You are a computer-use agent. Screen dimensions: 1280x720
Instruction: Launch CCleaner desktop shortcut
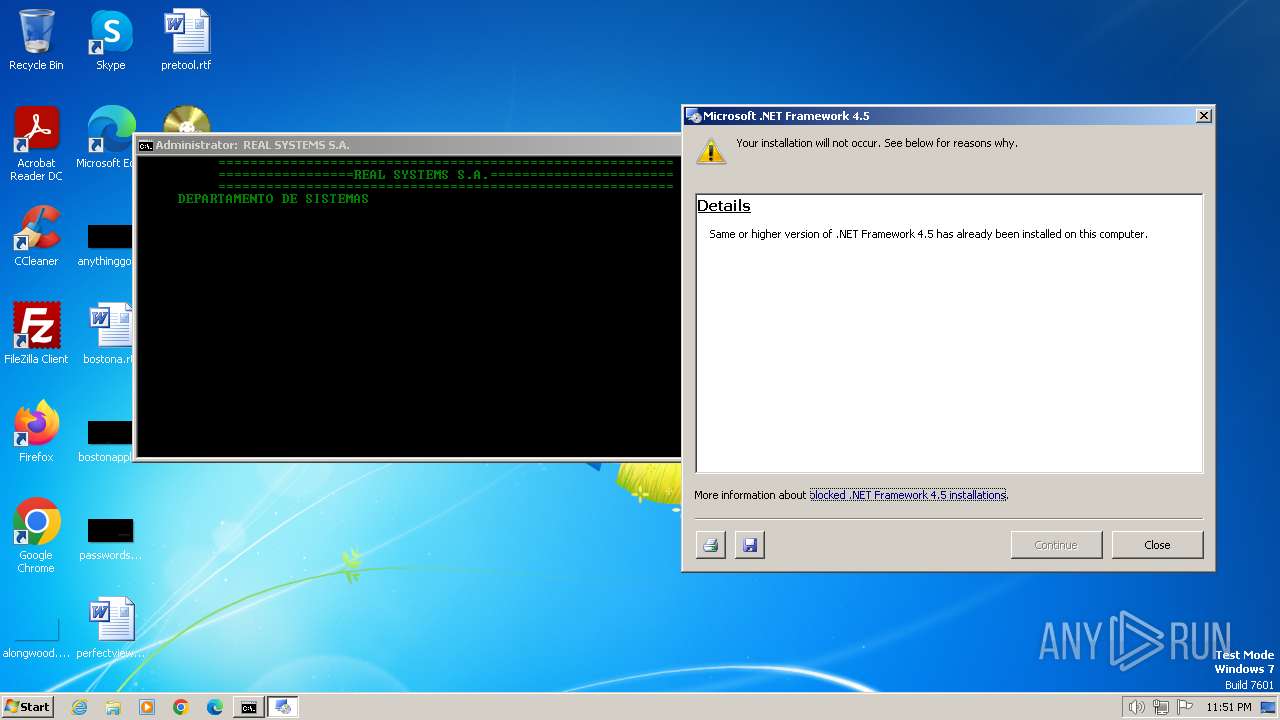(36, 236)
